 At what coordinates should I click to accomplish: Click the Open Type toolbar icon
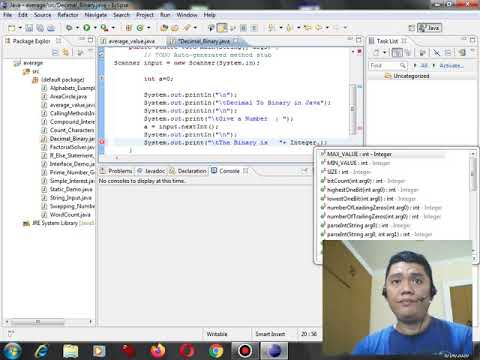pyautogui.click(x=164, y=28)
